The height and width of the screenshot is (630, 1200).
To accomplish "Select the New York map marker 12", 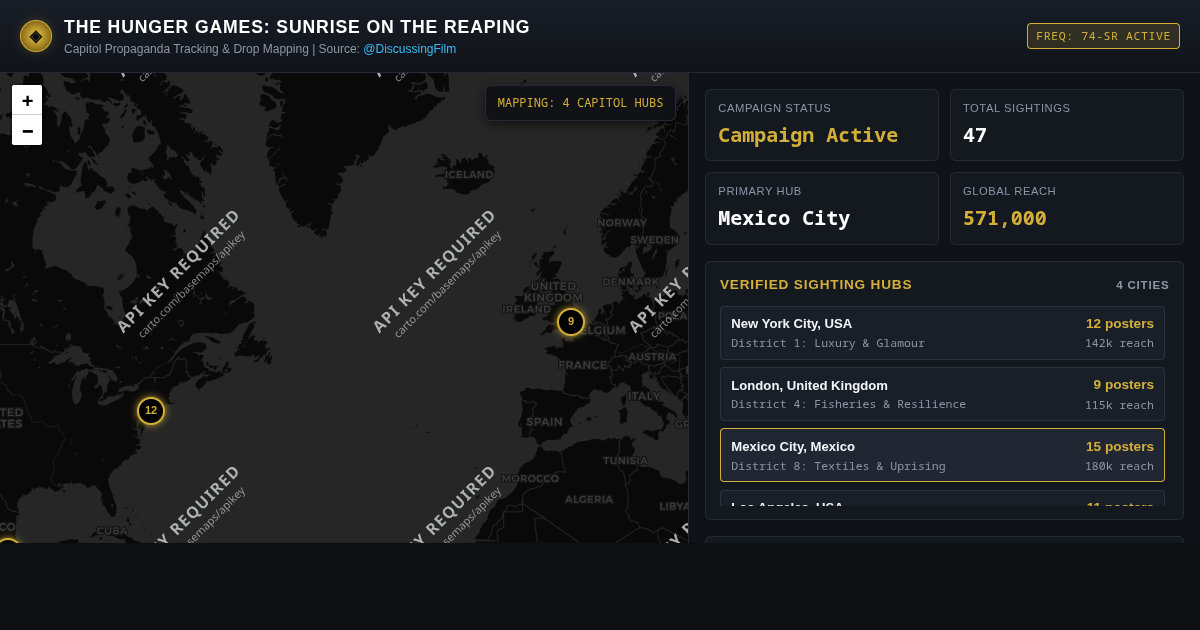I will tap(151, 411).
